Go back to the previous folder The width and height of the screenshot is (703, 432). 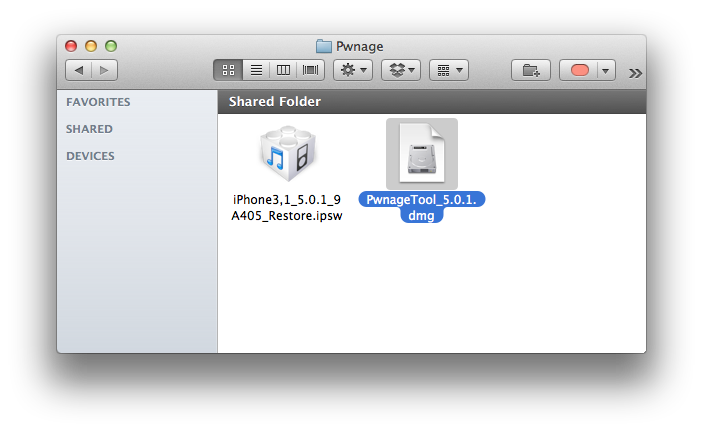click(78, 70)
